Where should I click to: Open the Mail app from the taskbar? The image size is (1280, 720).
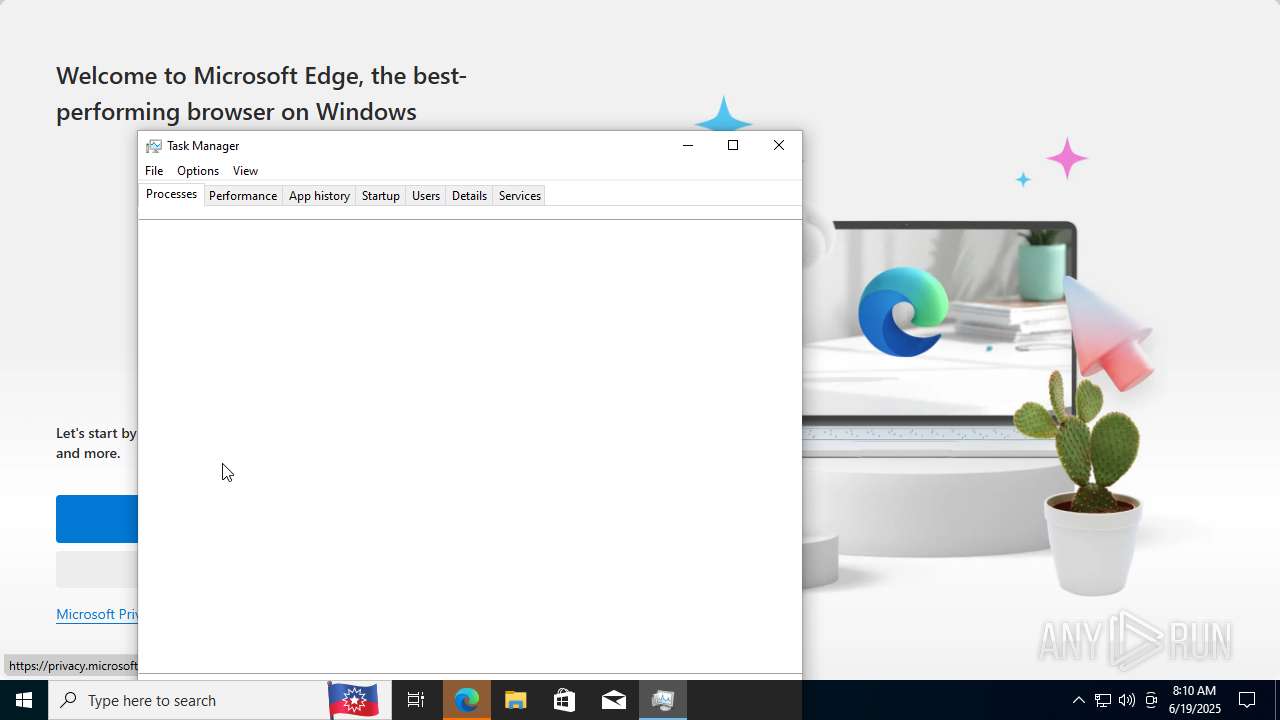click(x=613, y=700)
